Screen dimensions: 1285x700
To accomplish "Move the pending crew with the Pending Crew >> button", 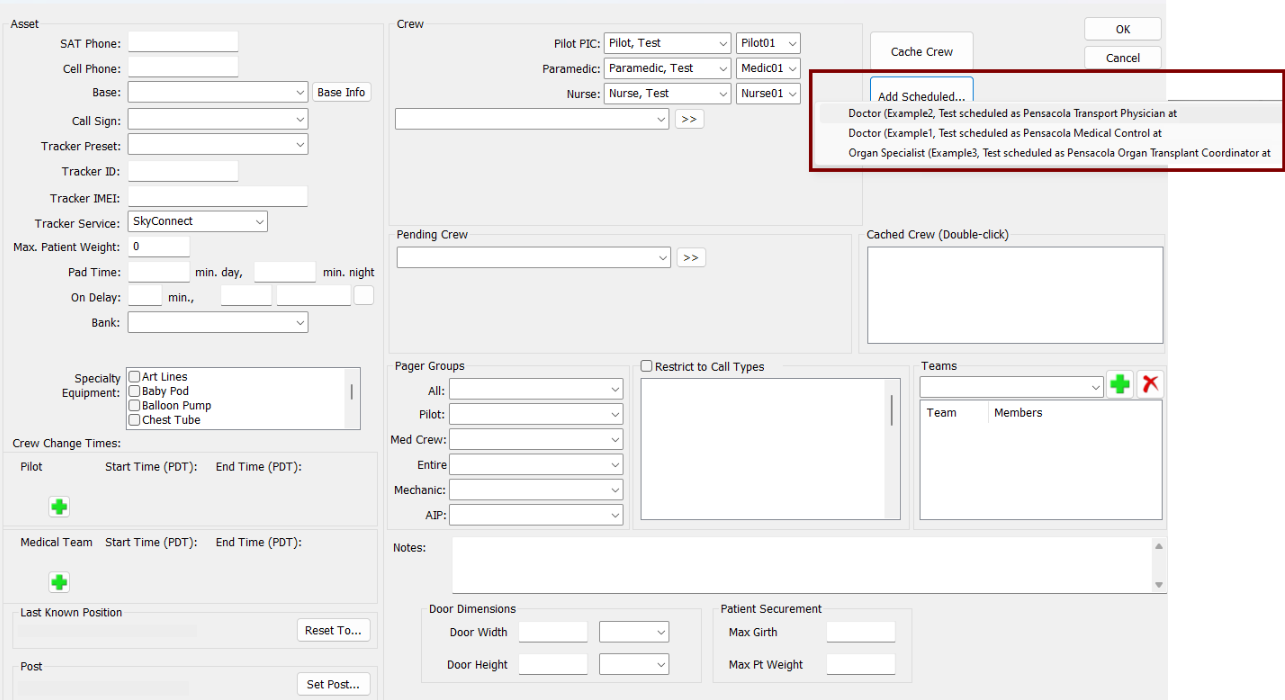I will [x=690, y=258].
